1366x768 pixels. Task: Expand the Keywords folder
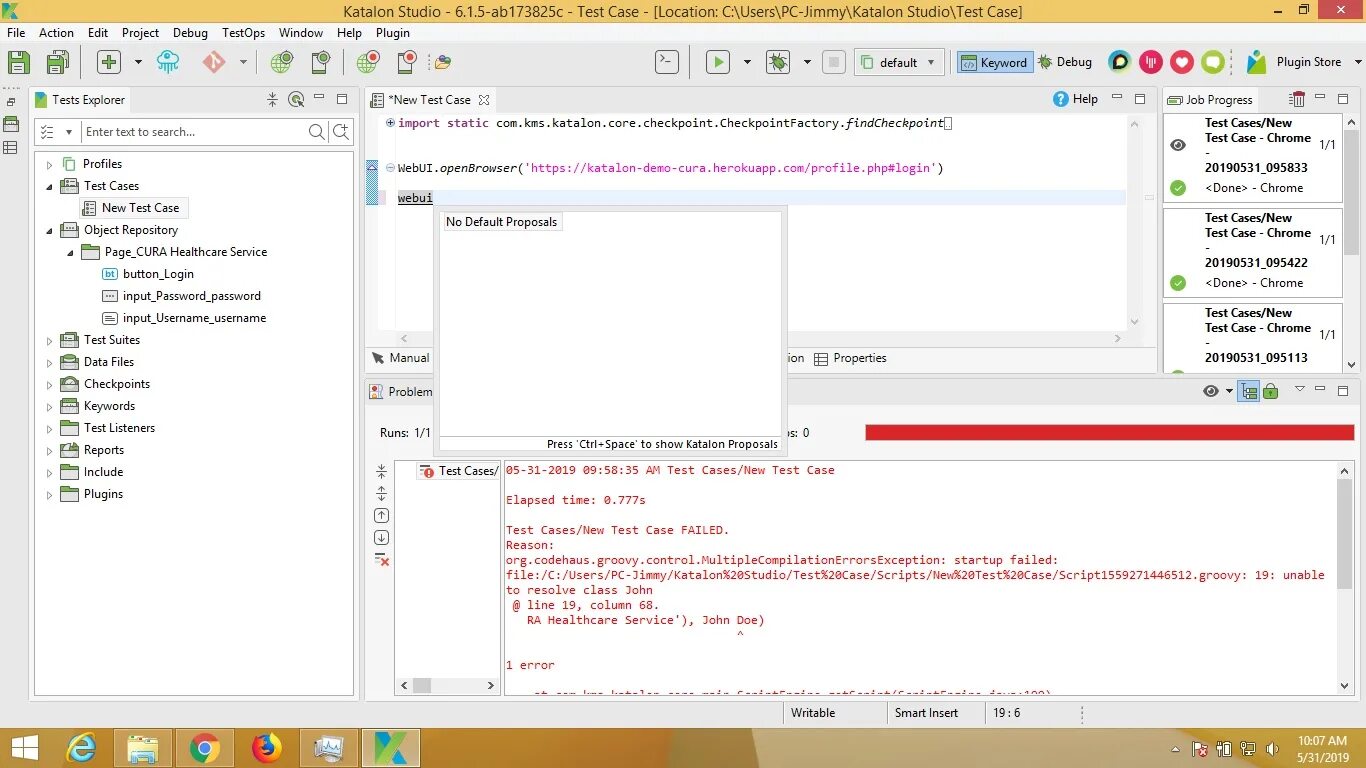[49, 406]
